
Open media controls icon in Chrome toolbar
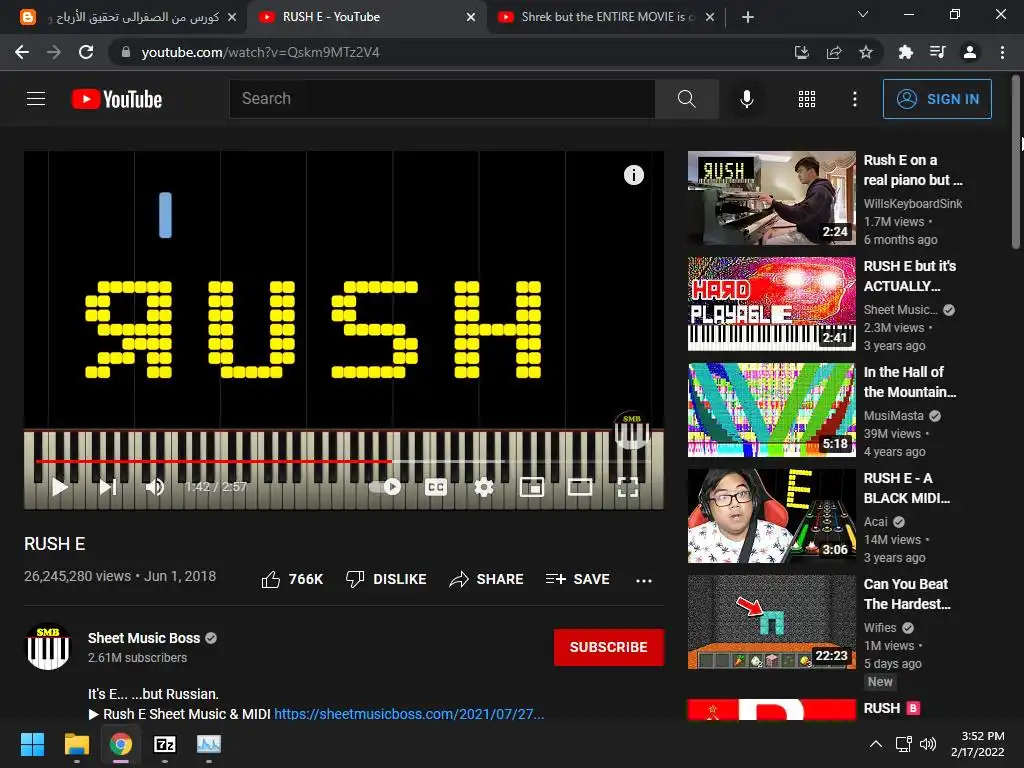tap(937, 52)
